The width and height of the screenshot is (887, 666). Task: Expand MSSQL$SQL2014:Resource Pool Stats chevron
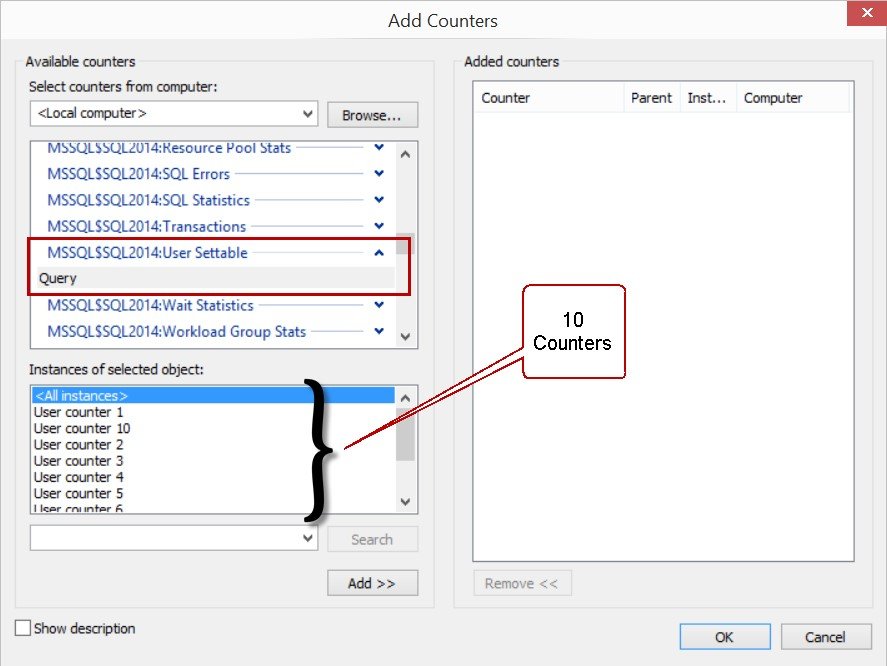click(x=379, y=147)
